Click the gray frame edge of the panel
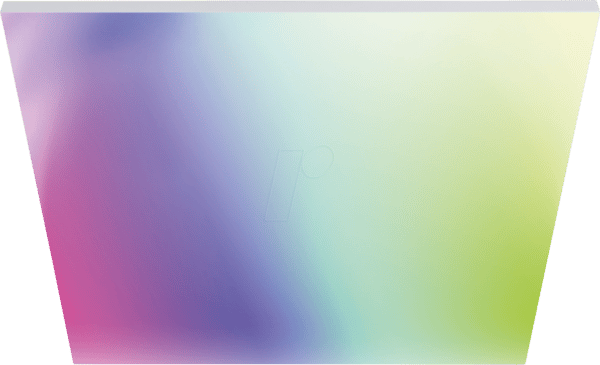This screenshot has width=600, height=365. pyautogui.click(x=300, y=6)
